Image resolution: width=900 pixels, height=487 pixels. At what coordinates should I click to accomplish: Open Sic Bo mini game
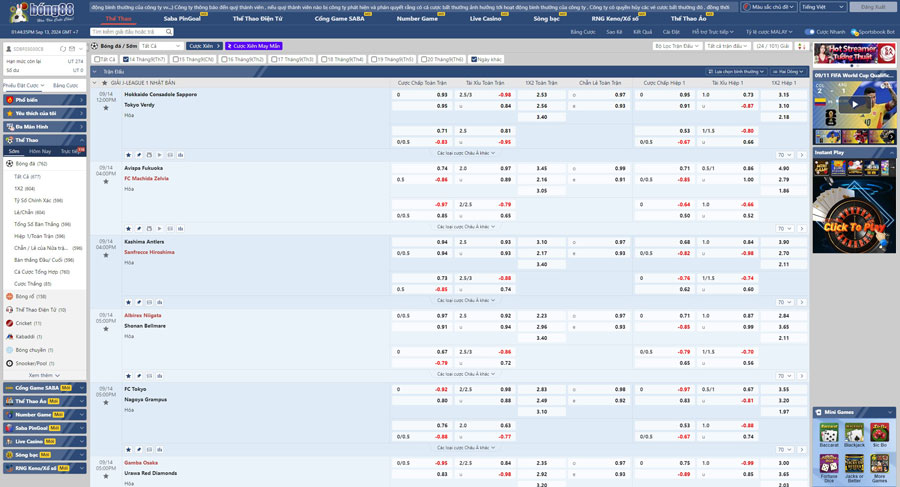pyautogui.click(x=879, y=435)
